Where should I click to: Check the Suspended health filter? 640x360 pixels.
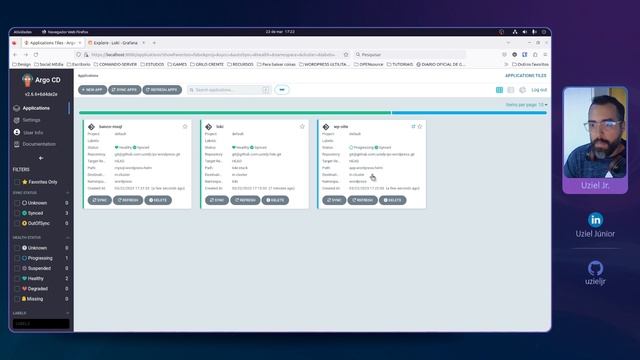[17, 268]
